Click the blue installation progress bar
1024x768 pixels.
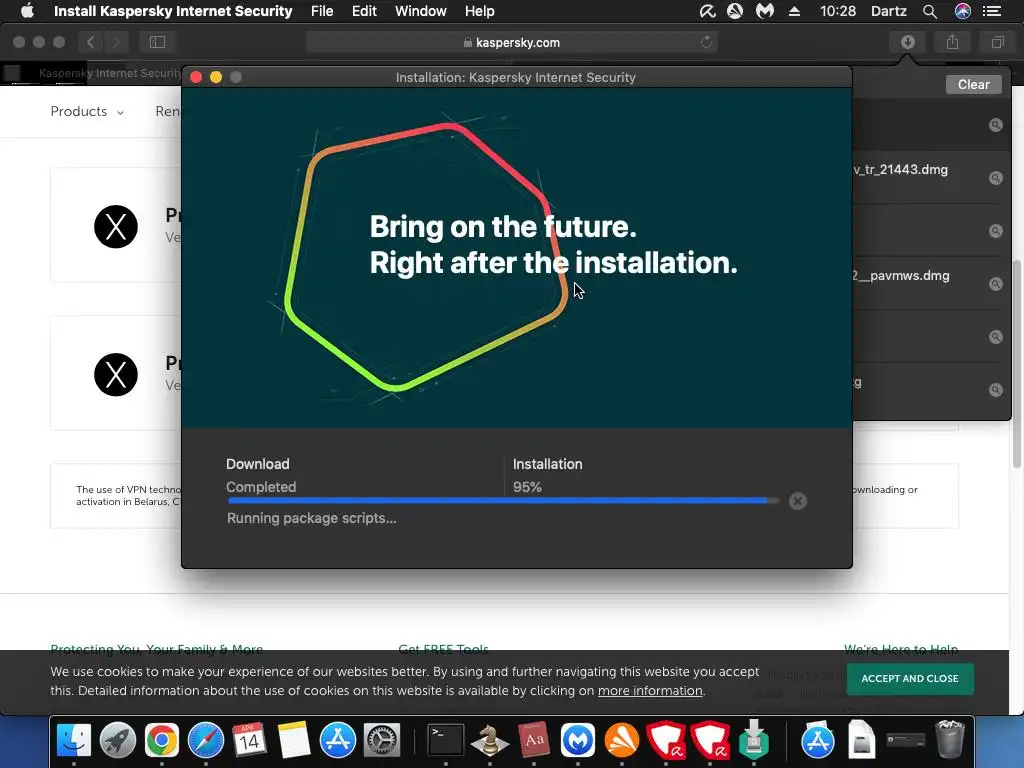[503, 501]
